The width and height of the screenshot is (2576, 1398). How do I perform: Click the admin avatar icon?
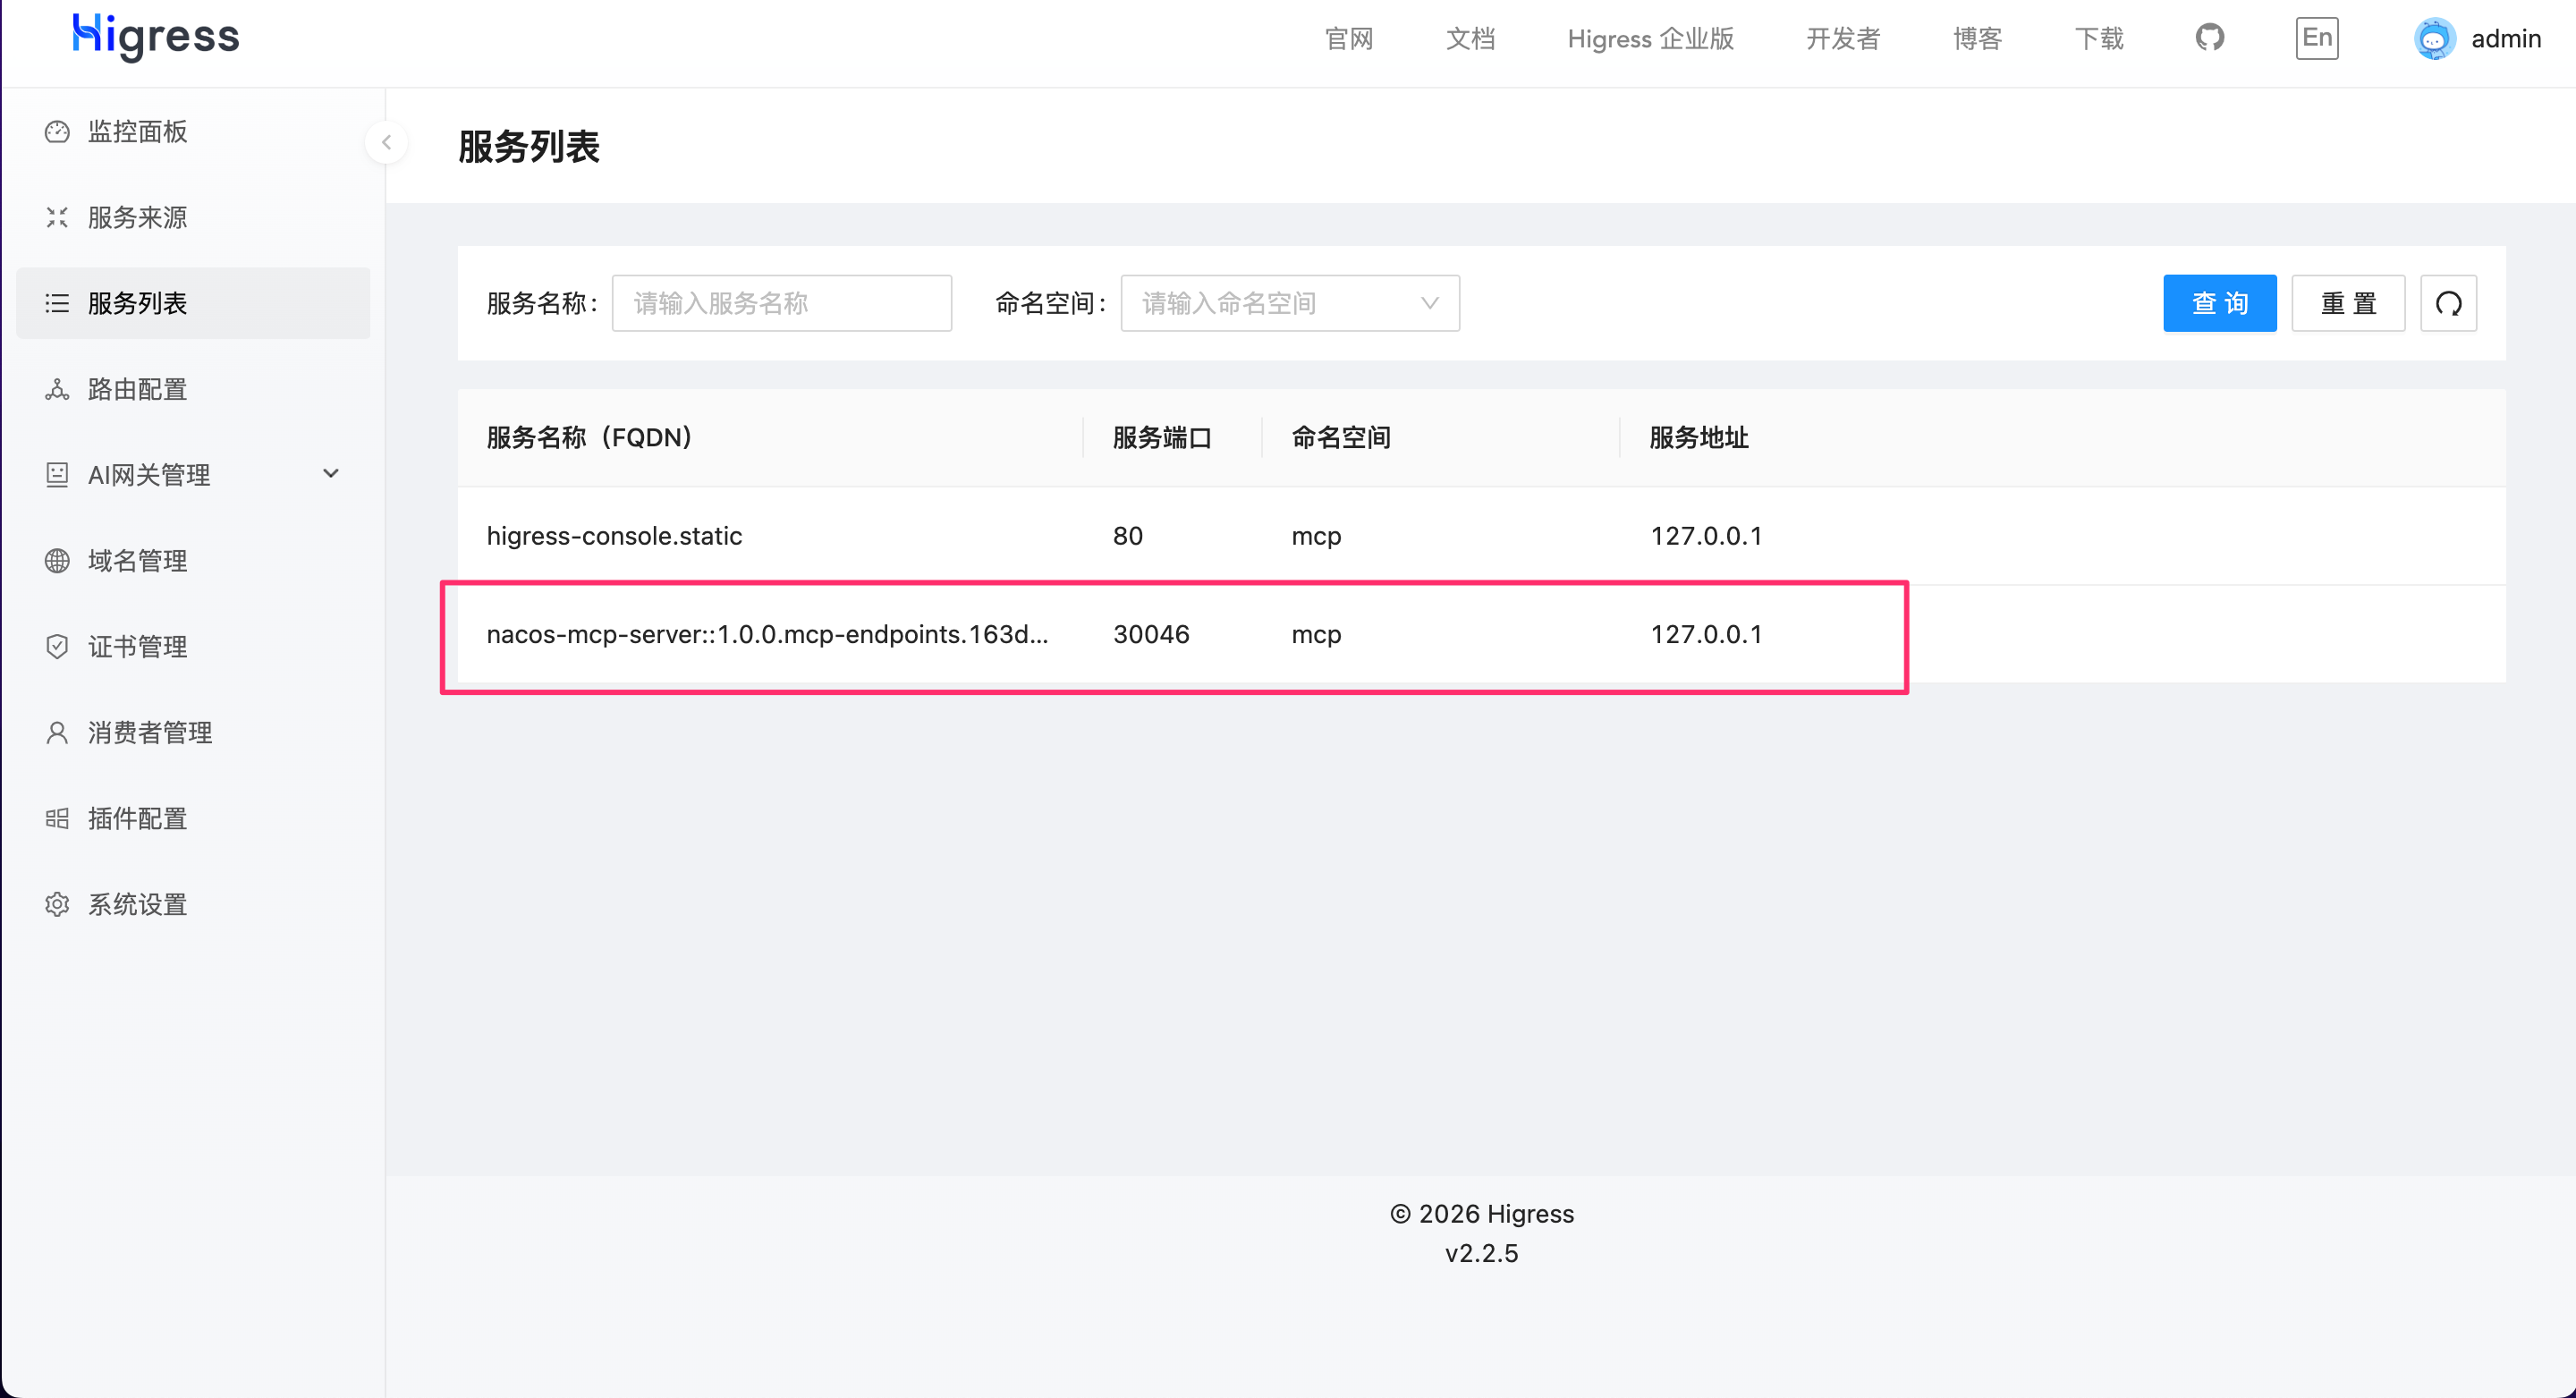pos(2434,39)
